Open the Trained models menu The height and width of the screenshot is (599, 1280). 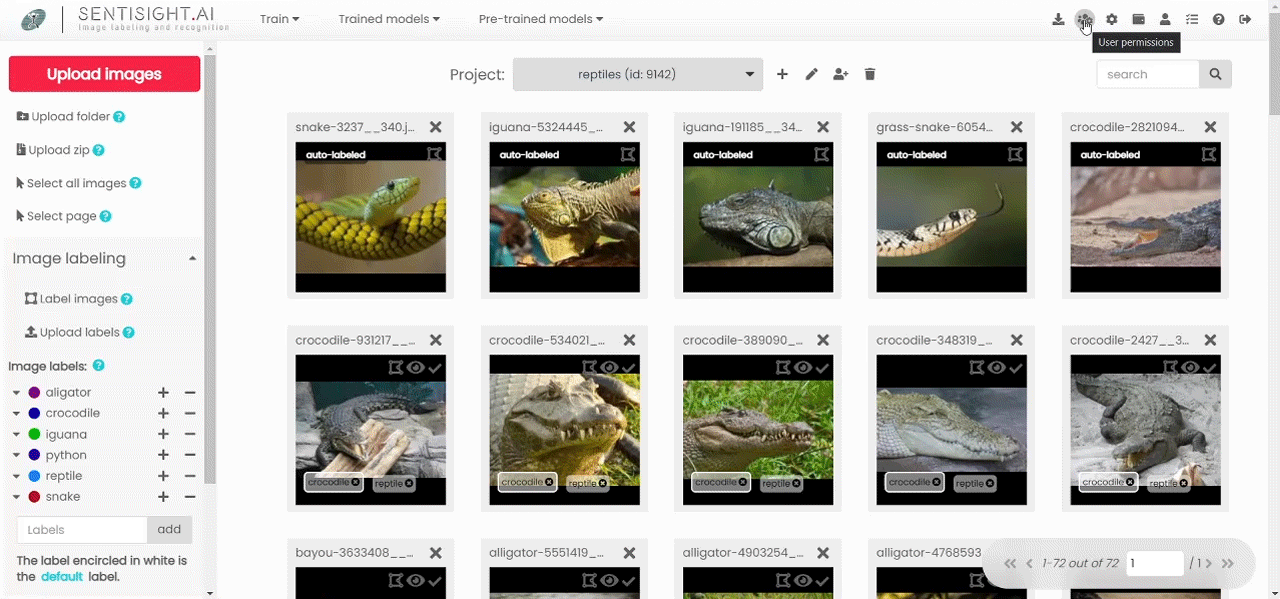389,19
